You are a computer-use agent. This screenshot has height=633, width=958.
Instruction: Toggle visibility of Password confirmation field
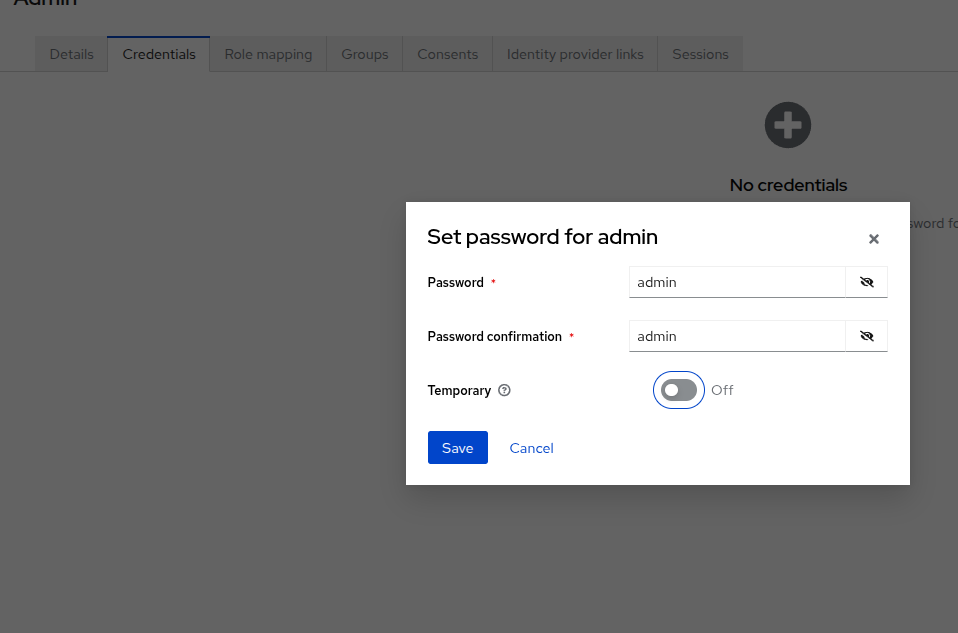click(866, 336)
